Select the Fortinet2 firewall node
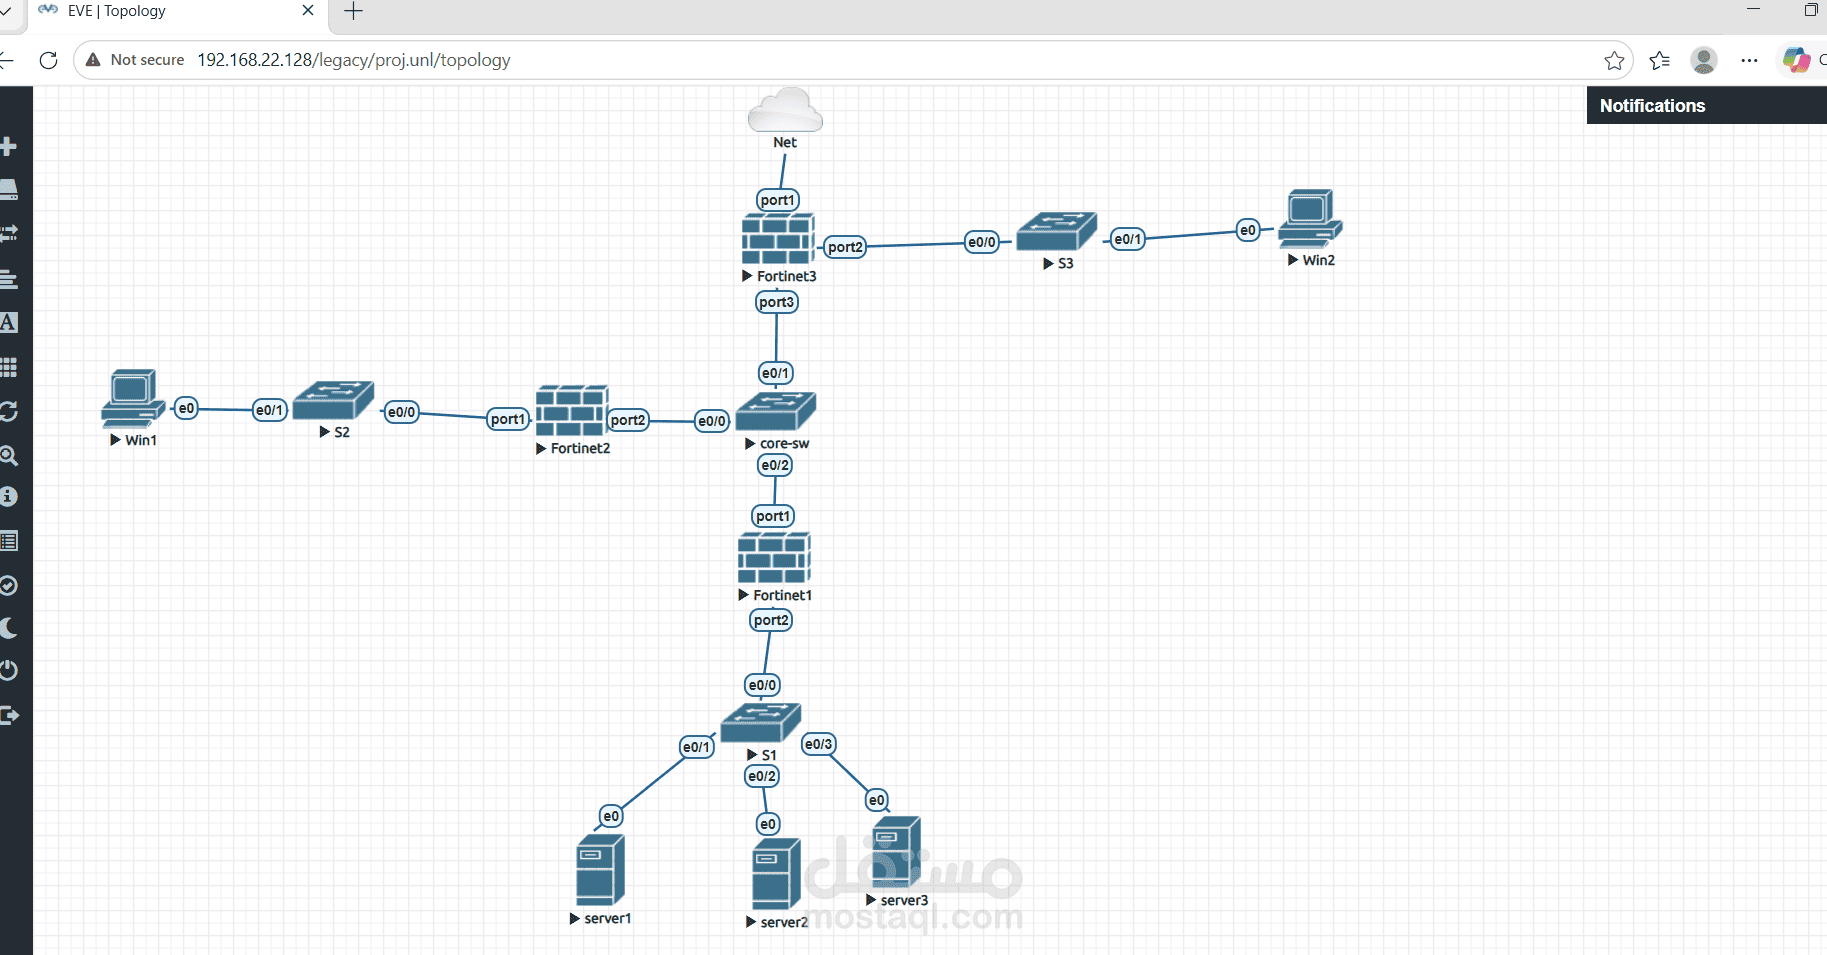Viewport: 1827px width, 955px height. [572, 411]
